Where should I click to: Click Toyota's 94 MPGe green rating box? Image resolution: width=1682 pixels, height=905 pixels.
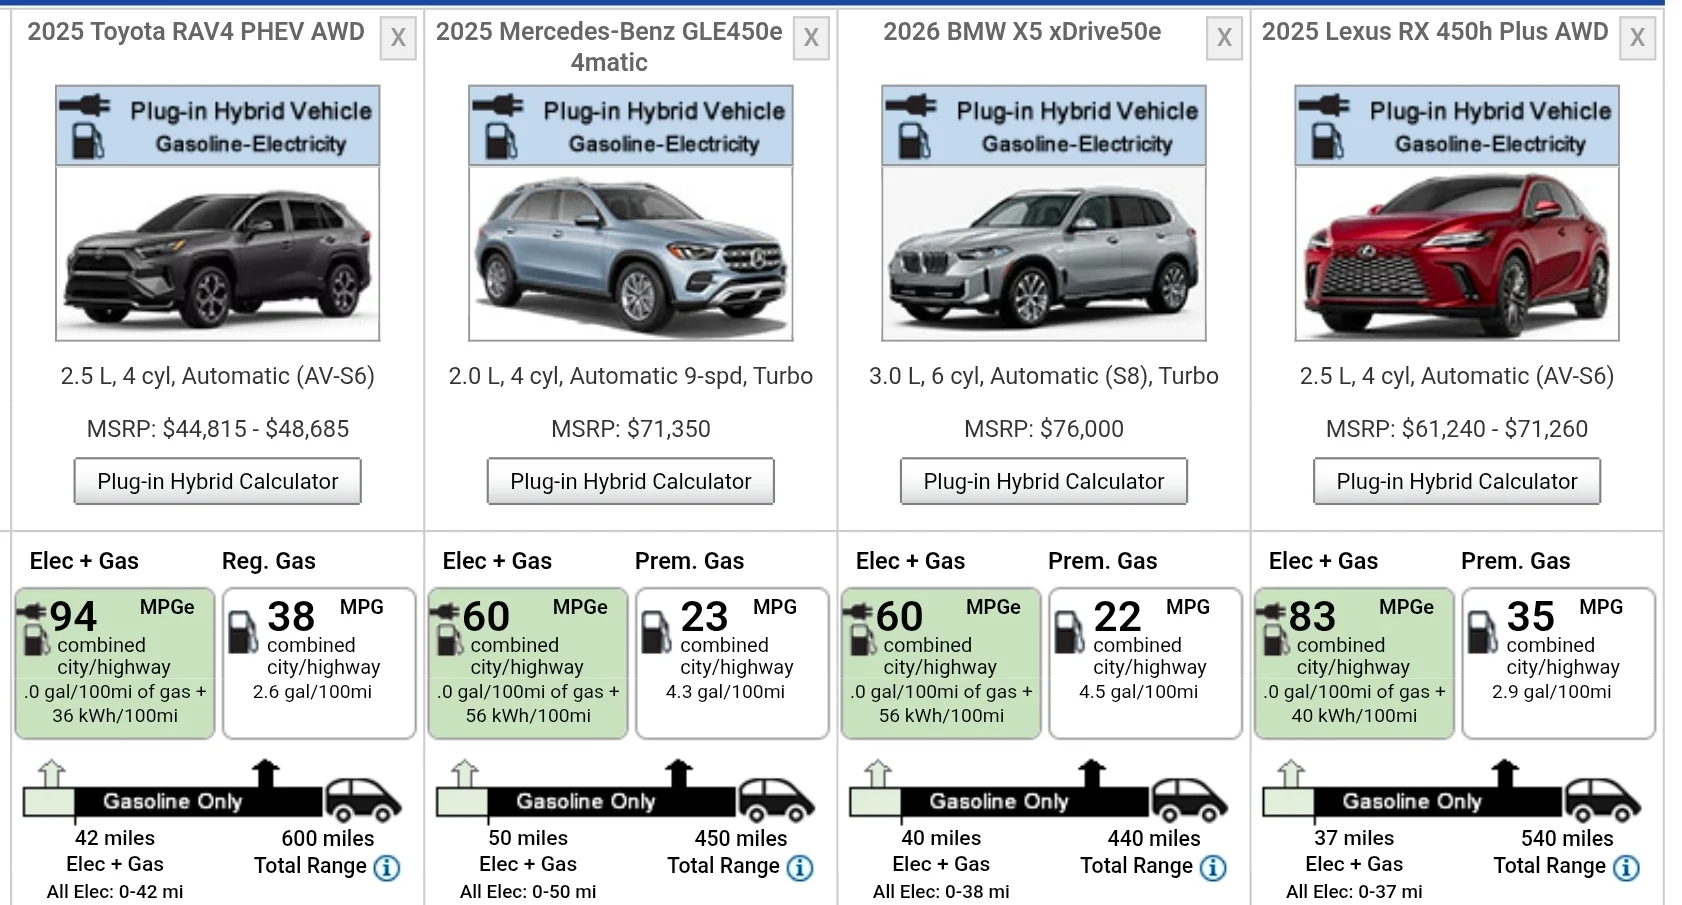tap(115, 663)
